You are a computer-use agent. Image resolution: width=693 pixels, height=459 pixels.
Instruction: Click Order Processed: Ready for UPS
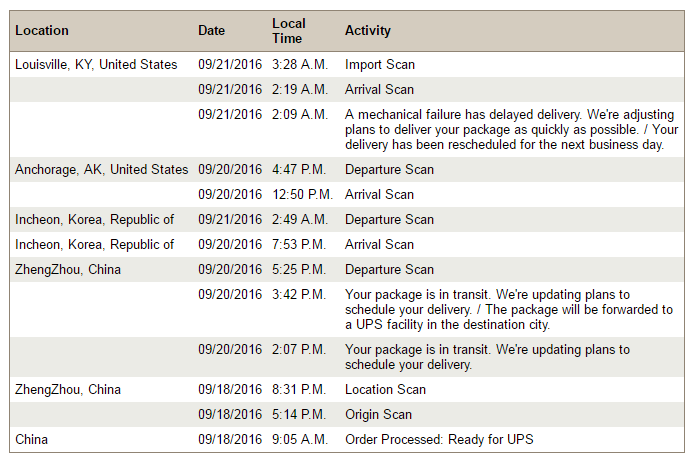click(x=439, y=440)
